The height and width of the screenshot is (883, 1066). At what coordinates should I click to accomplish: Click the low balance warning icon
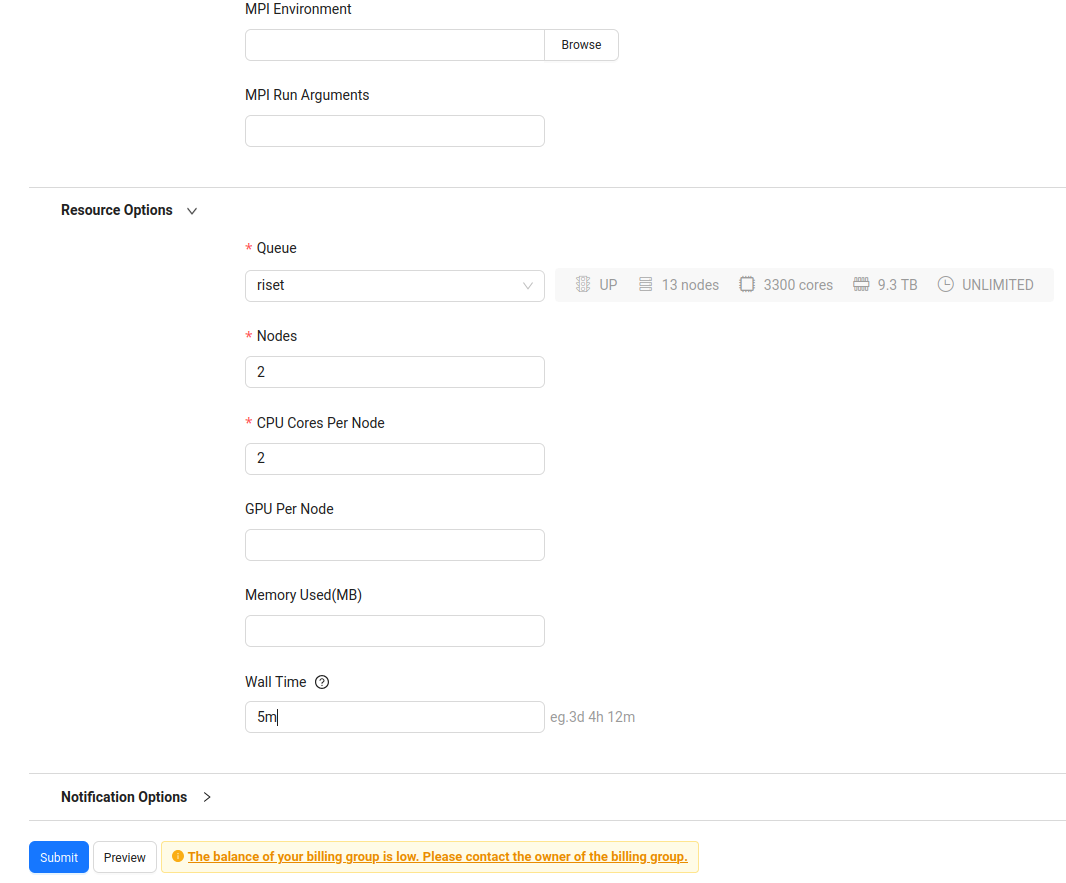[178, 857]
